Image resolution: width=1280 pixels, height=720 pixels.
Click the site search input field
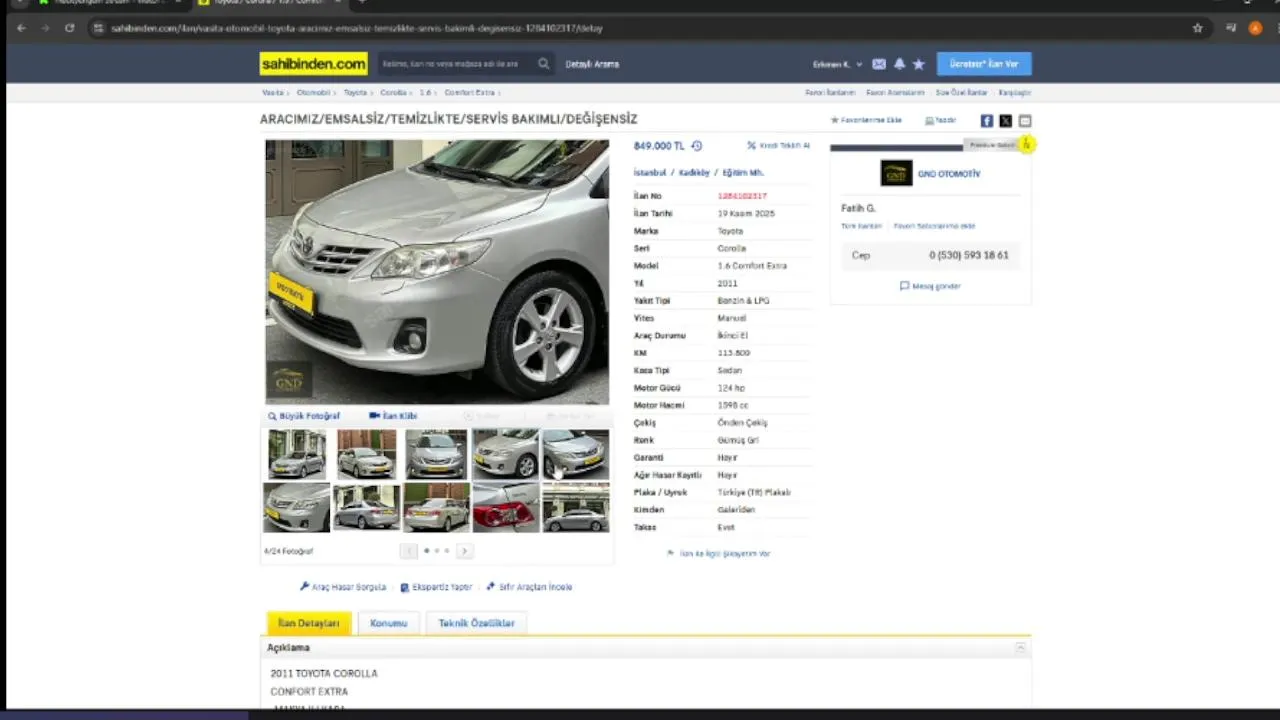tap(456, 64)
